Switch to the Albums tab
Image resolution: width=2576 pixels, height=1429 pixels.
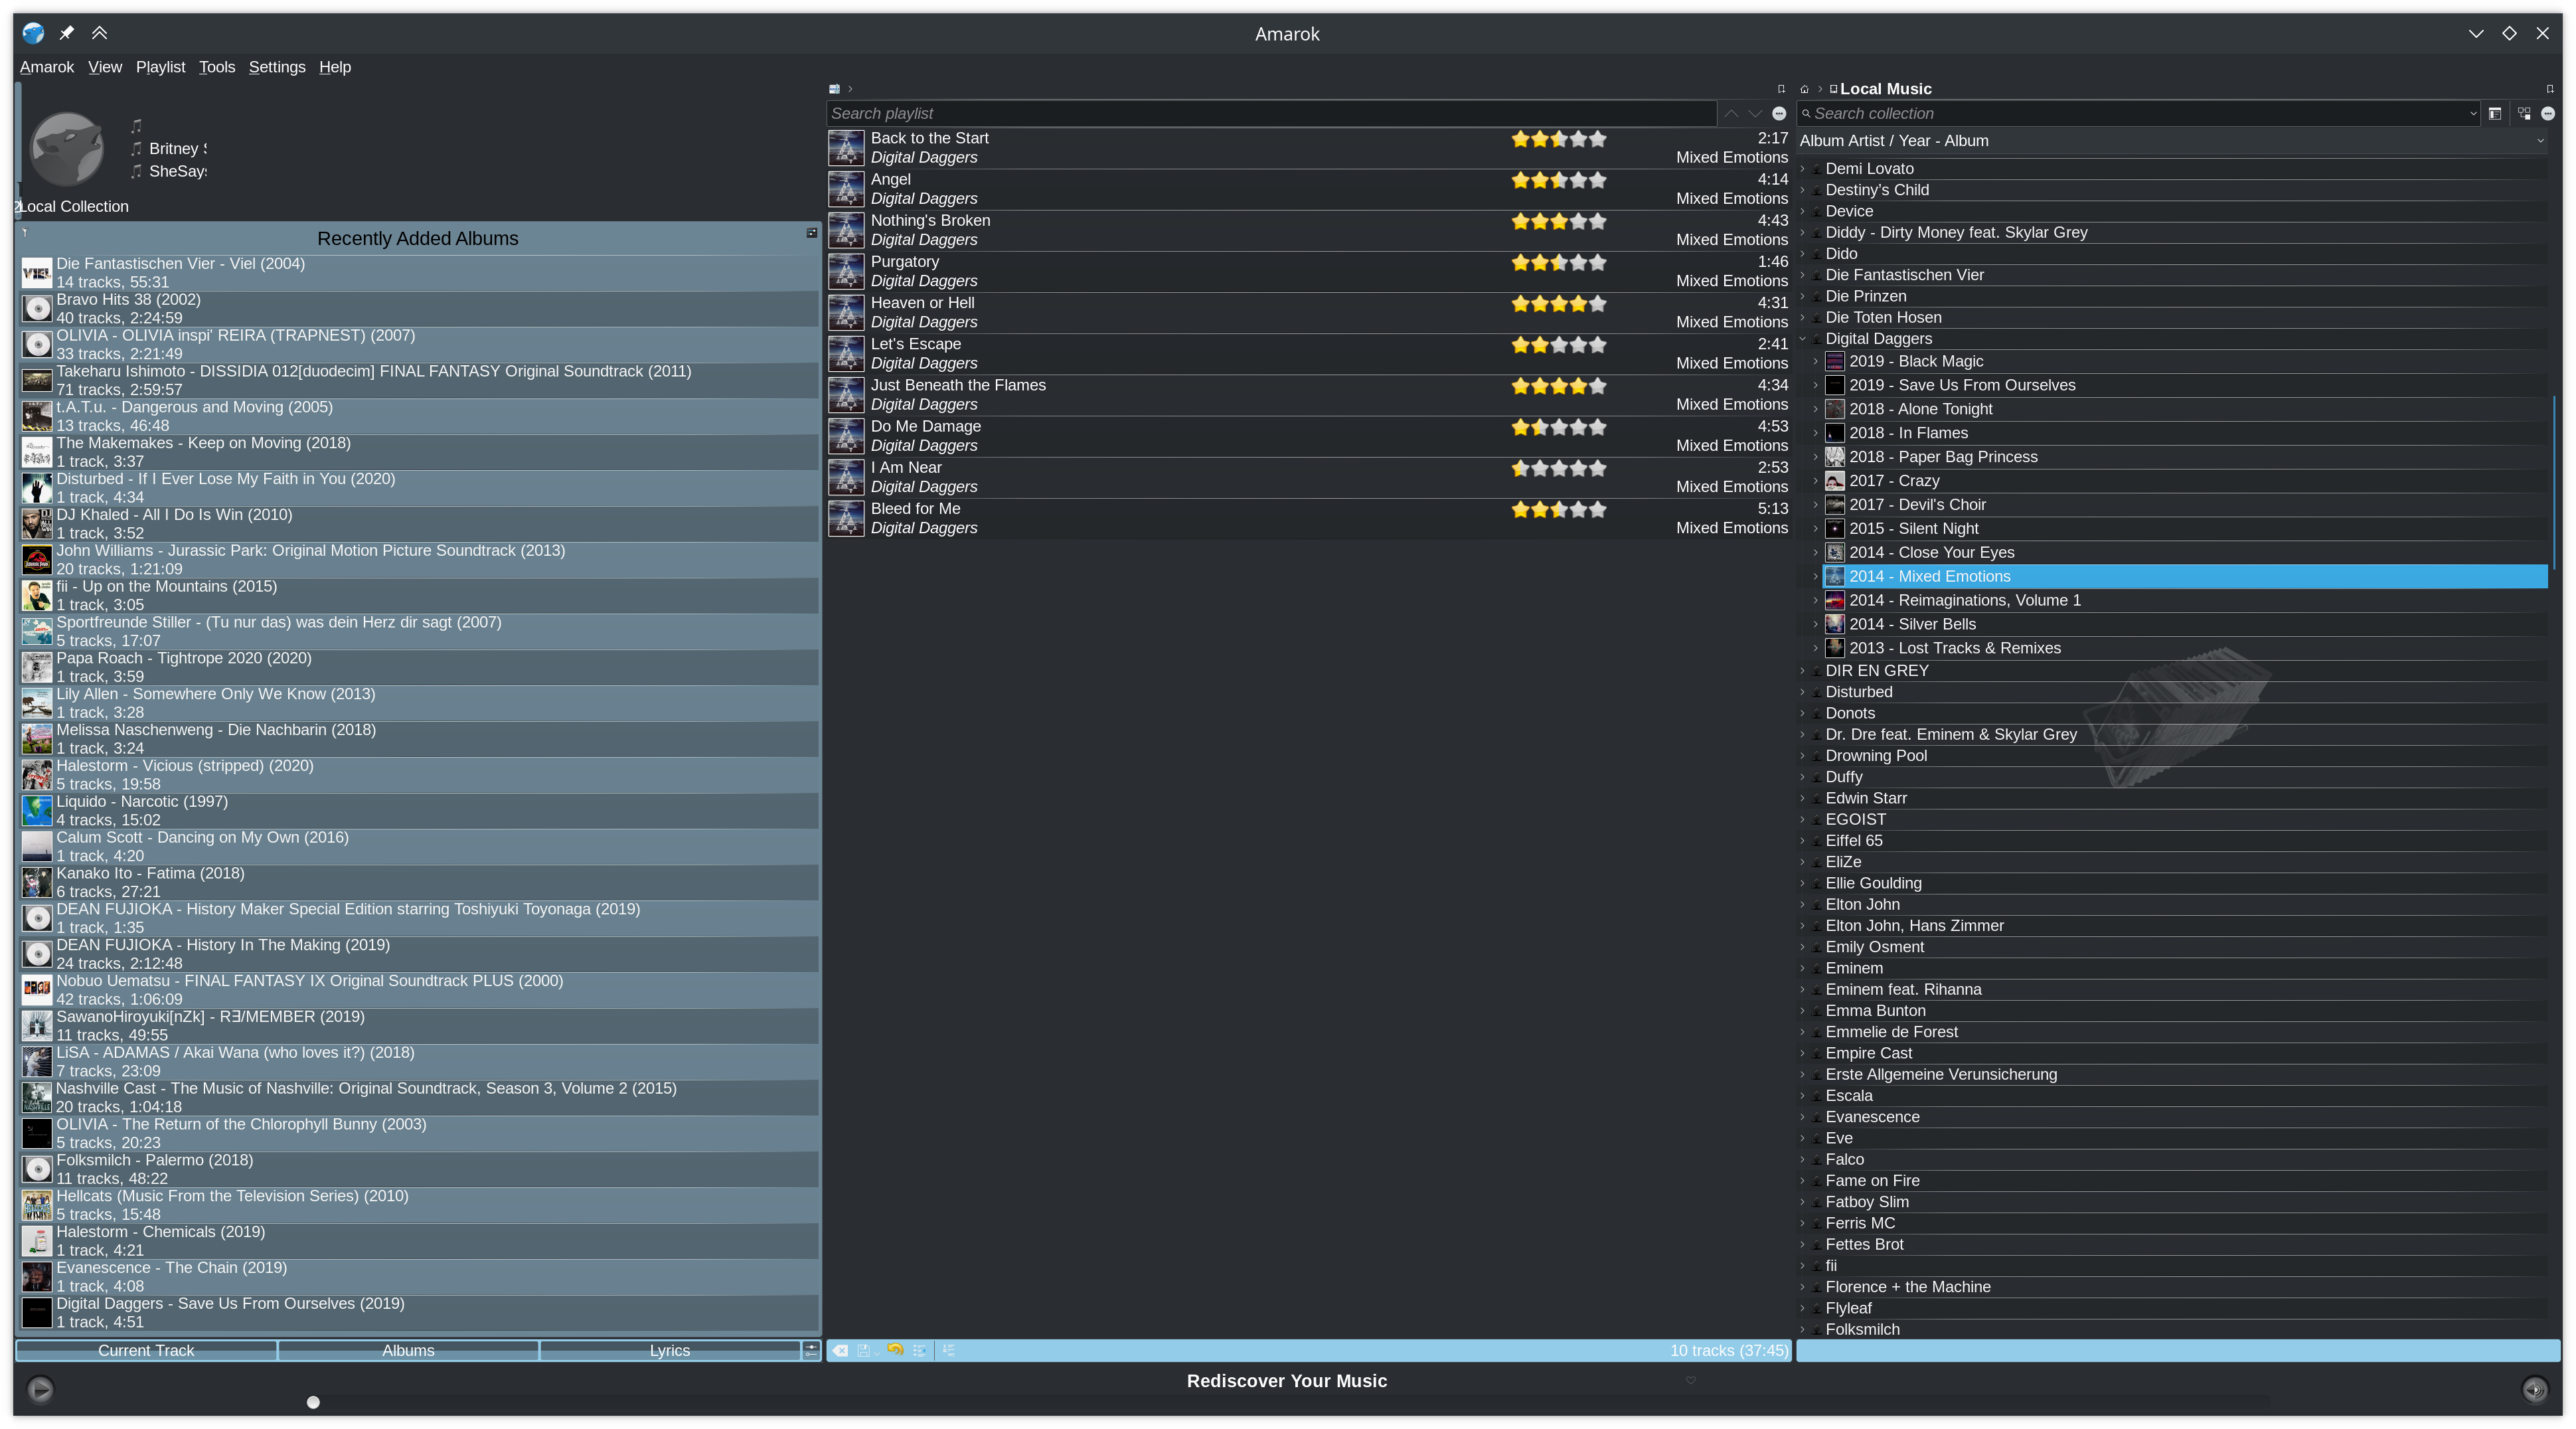coord(408,1351)
